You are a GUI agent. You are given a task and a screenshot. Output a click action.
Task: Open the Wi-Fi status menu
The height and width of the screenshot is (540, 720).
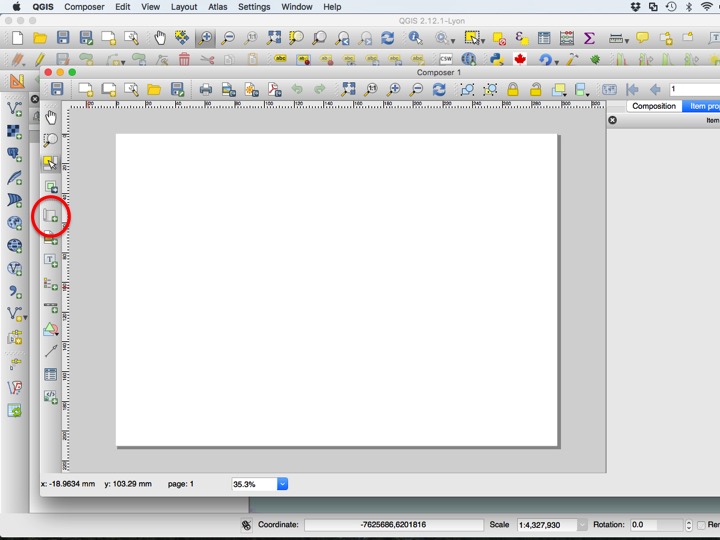707,6
